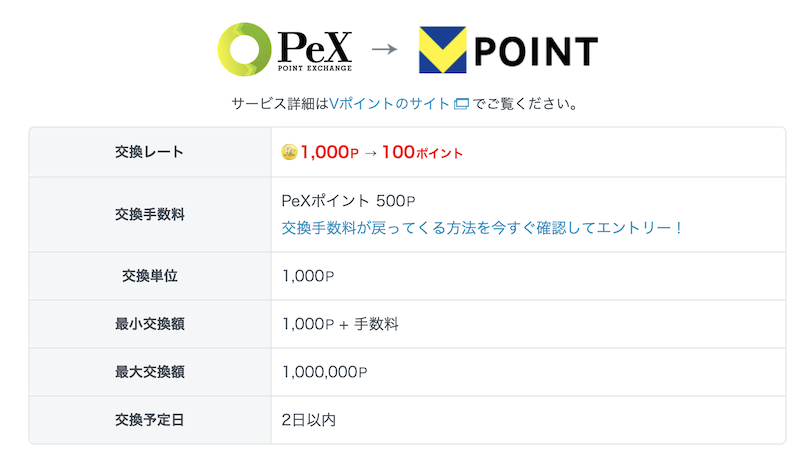The height and width of the screenshot is (458, 810).
Task: Click the red 100ポイント rate value
Action: click(x=422, y=153)
